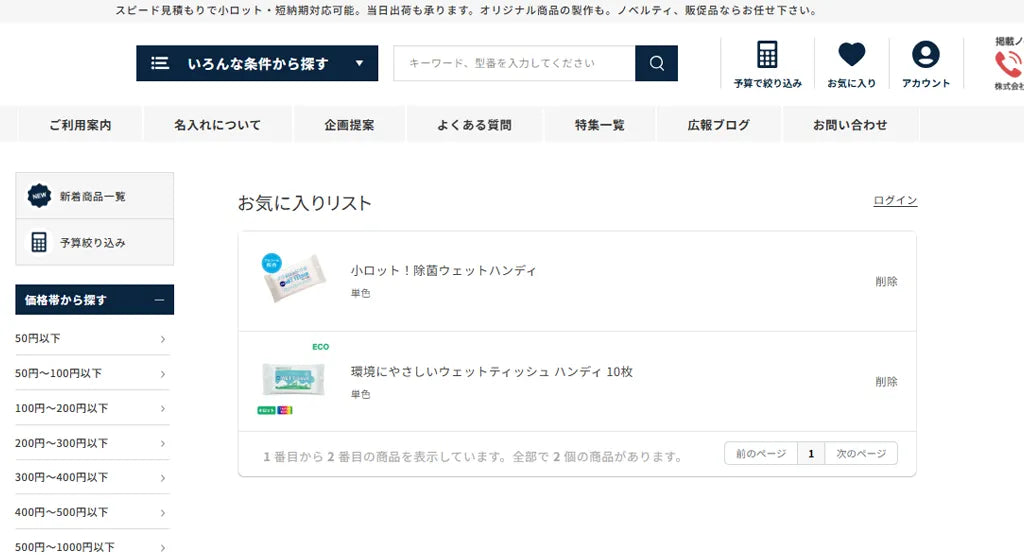Go to the よくある質問 menu
The image size is (1024, 555).
[x=474, y=125]
